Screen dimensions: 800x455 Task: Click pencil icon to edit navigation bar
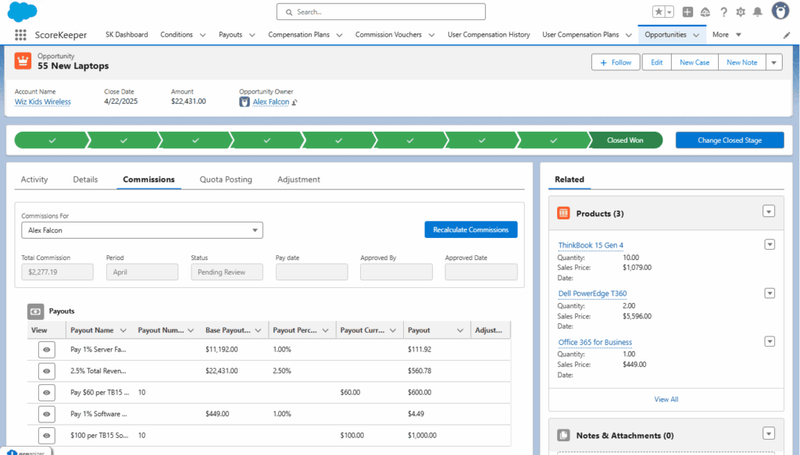pos(786,35)
